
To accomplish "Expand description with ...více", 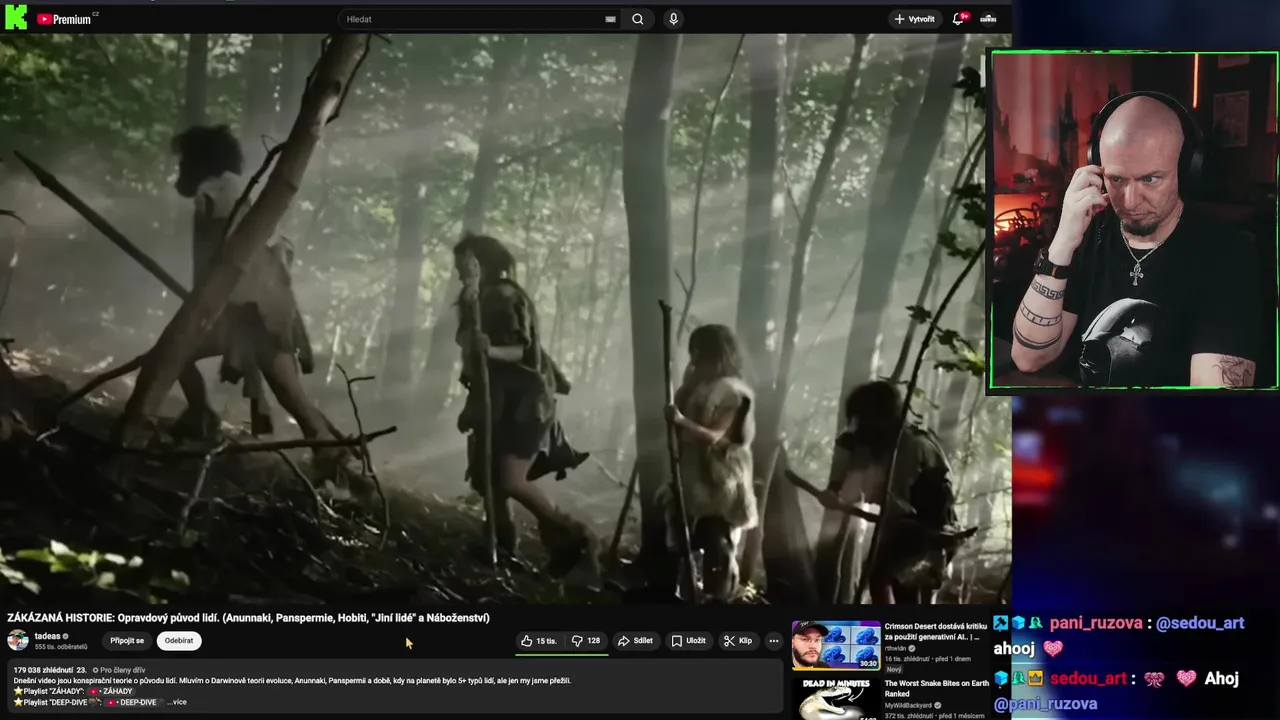I will (x=177, y=702).
